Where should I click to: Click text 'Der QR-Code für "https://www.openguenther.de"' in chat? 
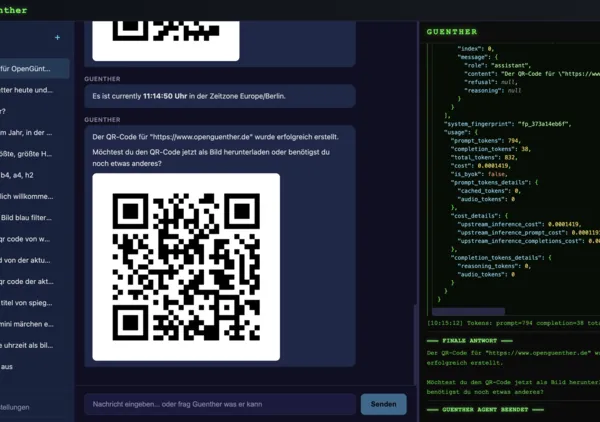coord(173,137)
